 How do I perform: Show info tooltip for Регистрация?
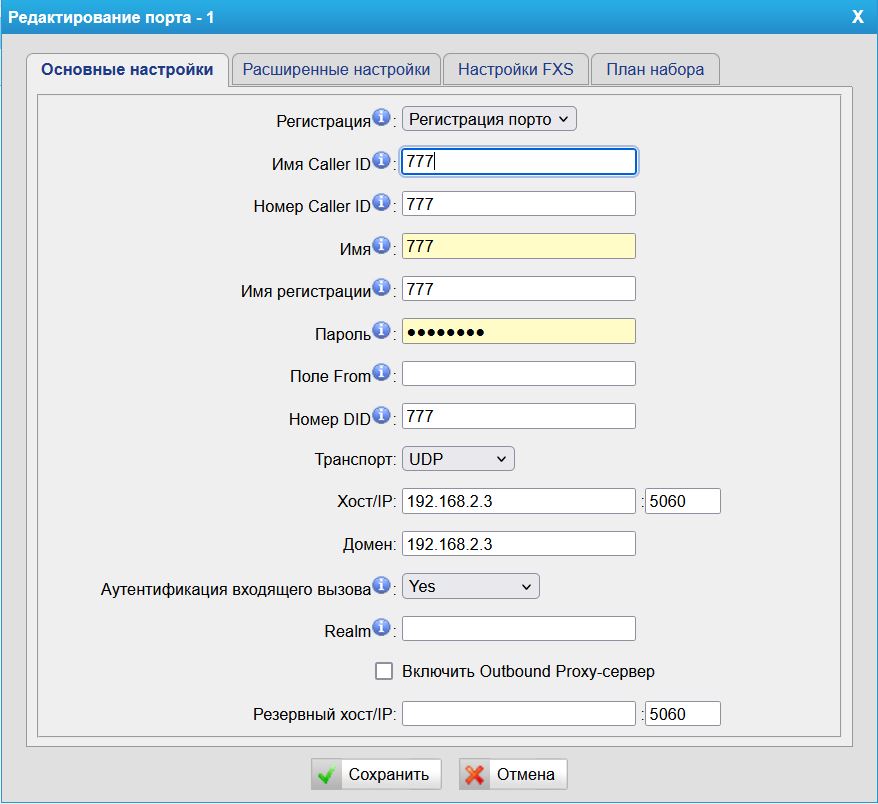(x=381, y=118)
